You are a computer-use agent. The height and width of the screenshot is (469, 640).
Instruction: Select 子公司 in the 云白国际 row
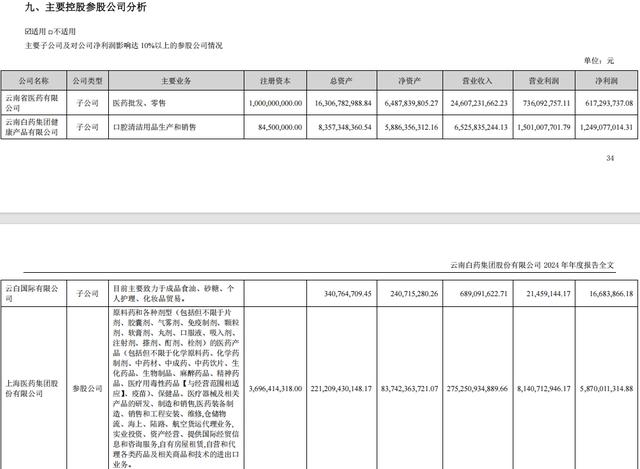[87, 293]
